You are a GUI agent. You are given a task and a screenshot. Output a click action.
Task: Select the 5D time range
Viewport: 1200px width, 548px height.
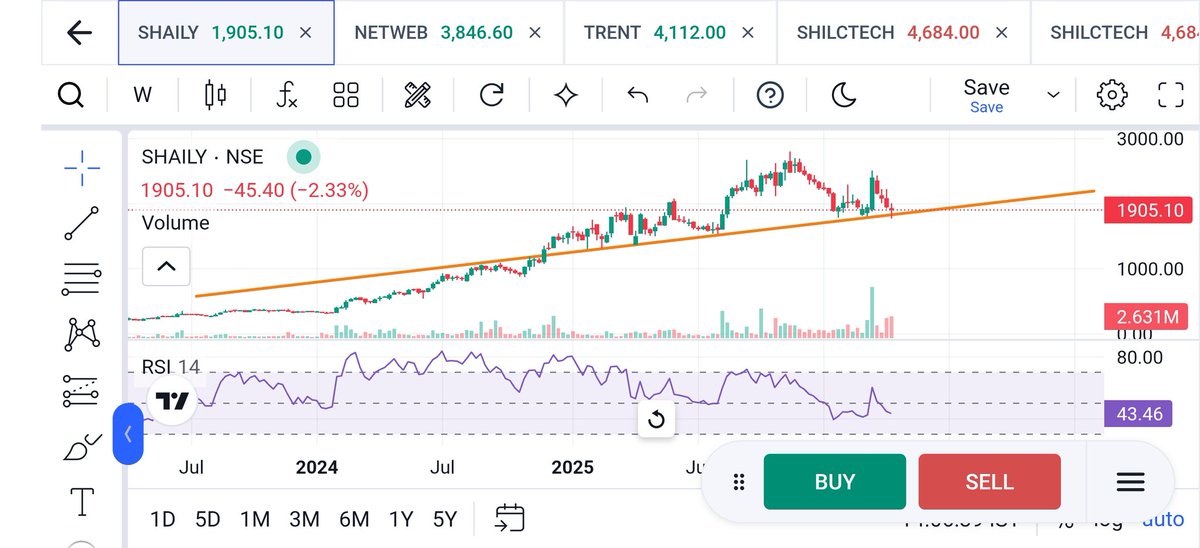point(207,520)
